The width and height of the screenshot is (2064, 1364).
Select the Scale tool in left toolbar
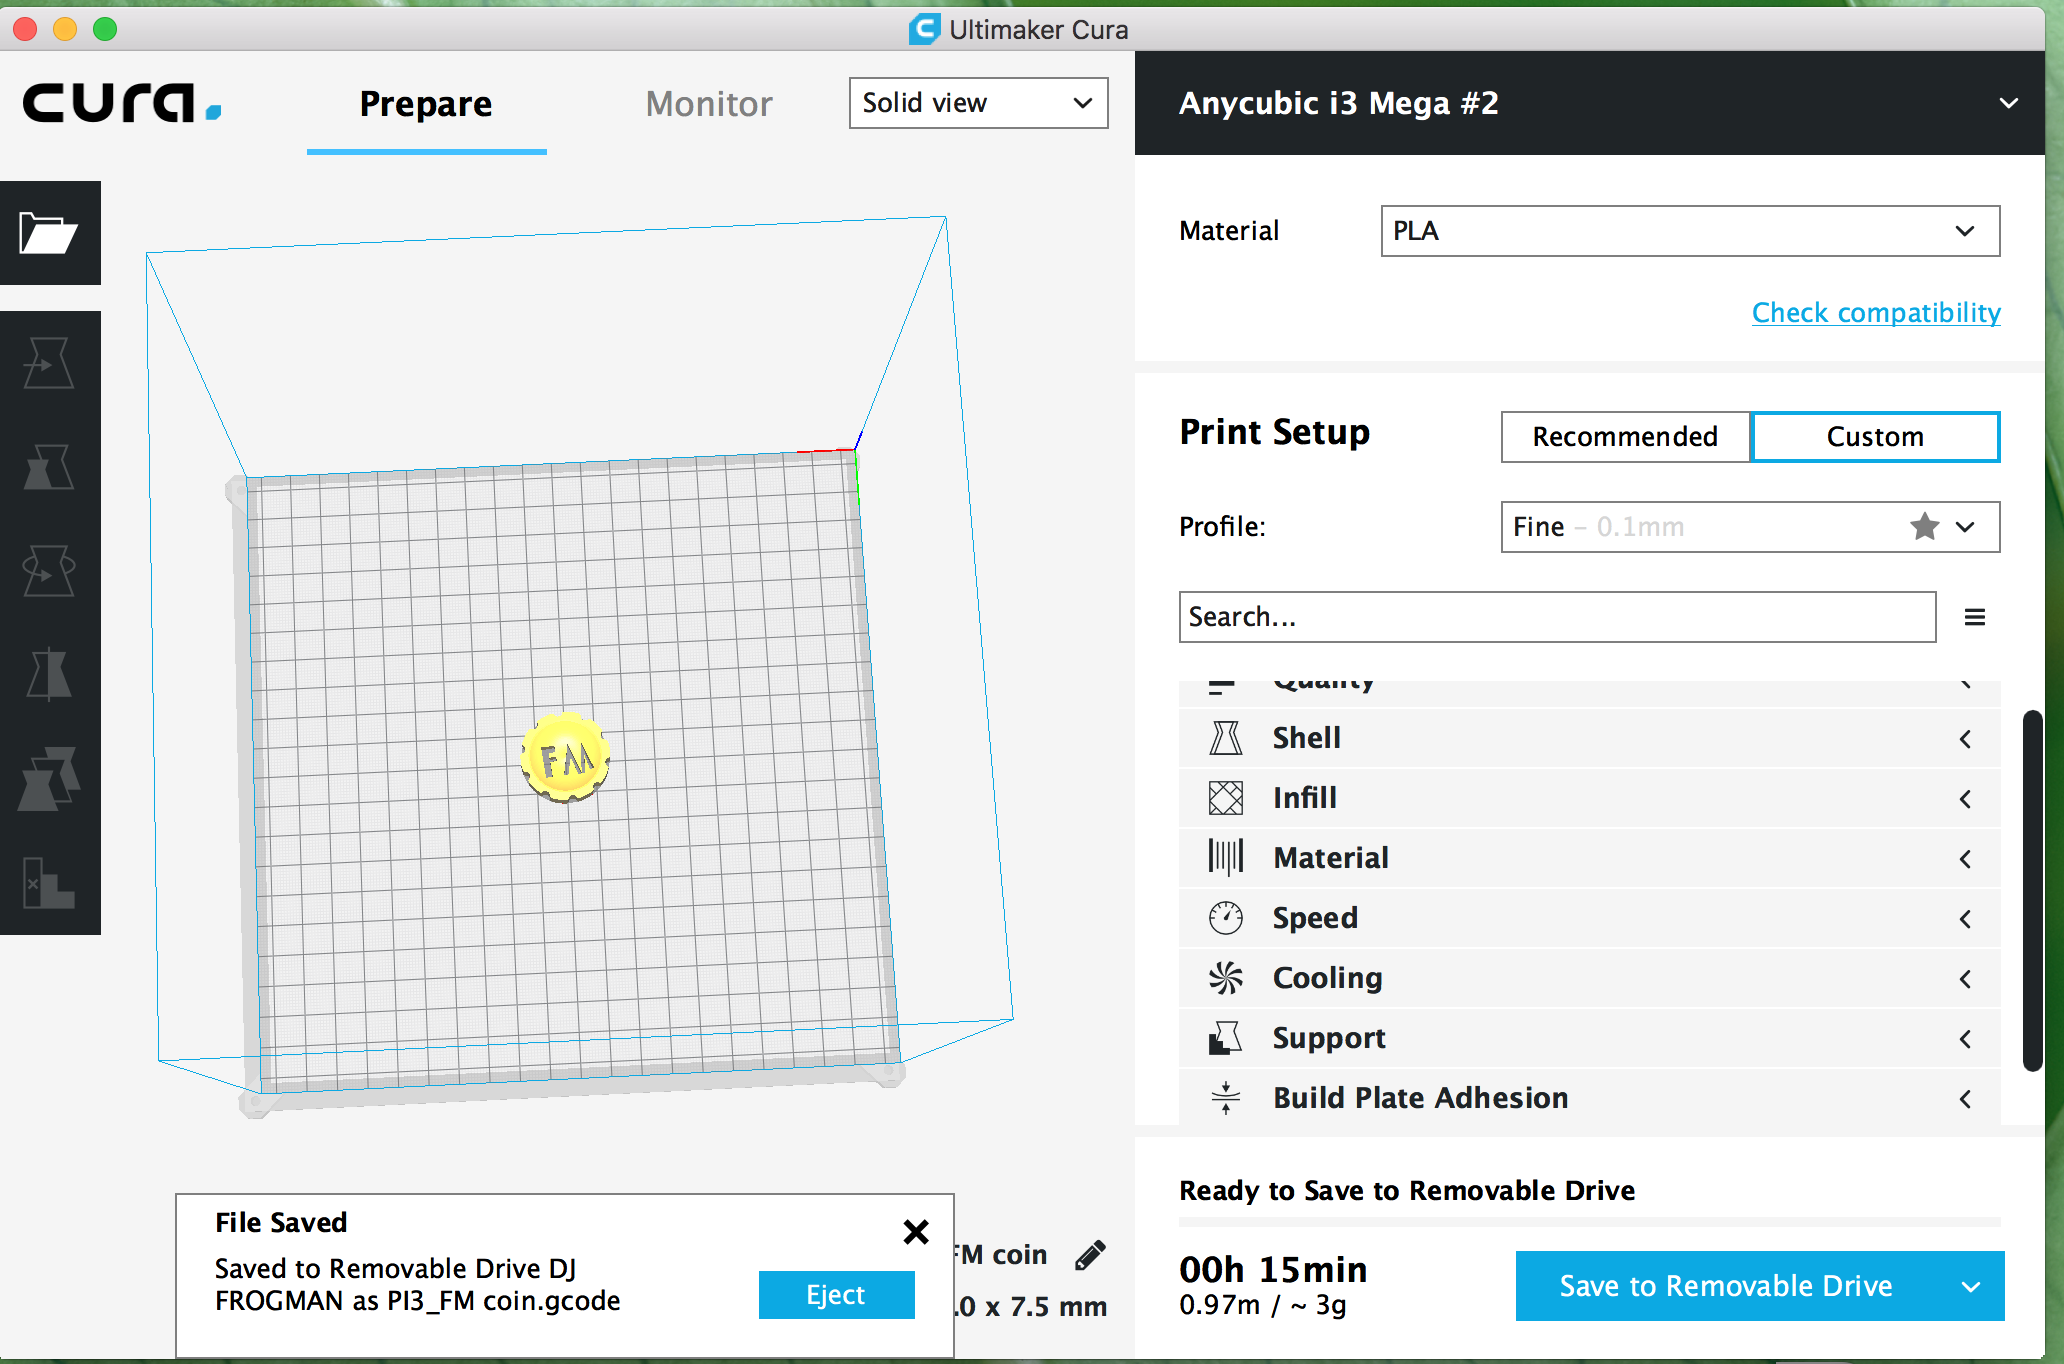point(49,467)
